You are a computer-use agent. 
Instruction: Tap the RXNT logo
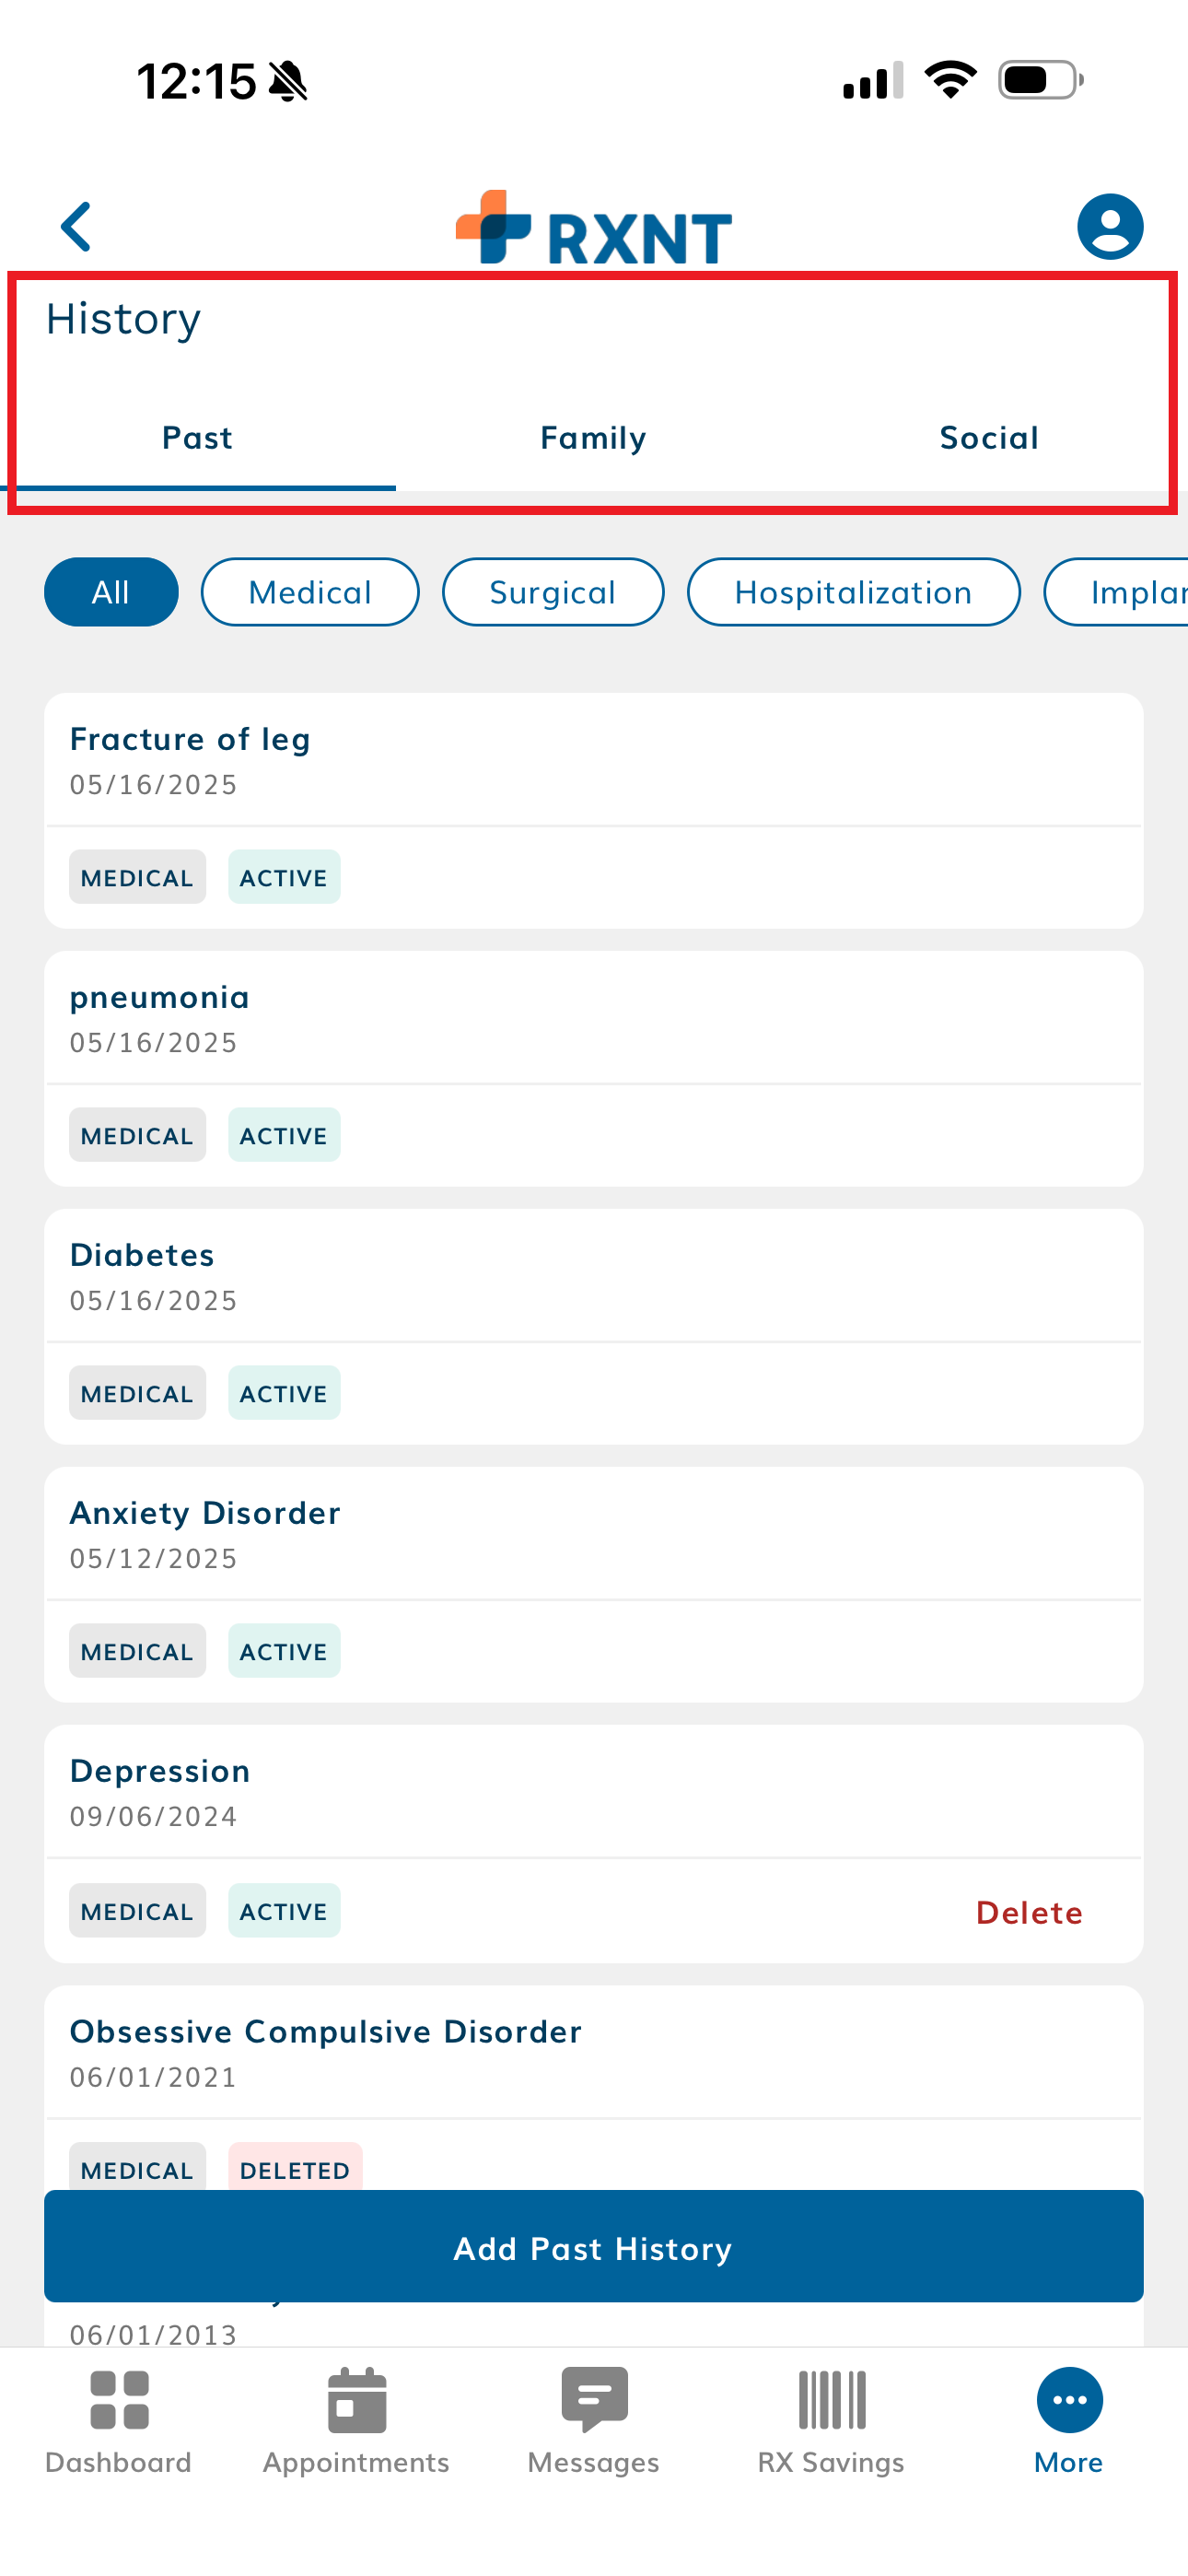(593, 228)
